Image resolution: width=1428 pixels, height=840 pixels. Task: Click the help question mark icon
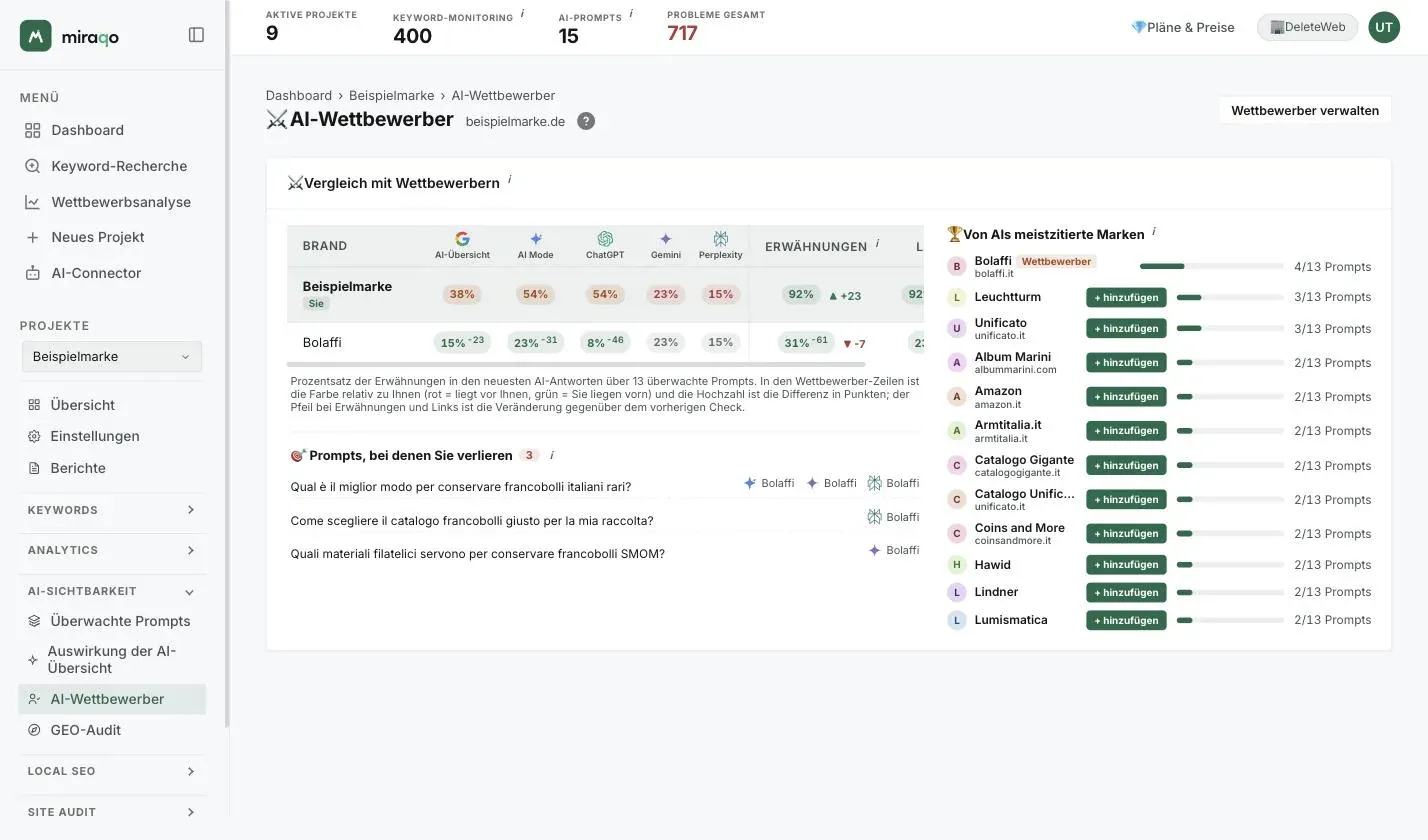coord(586,121)
